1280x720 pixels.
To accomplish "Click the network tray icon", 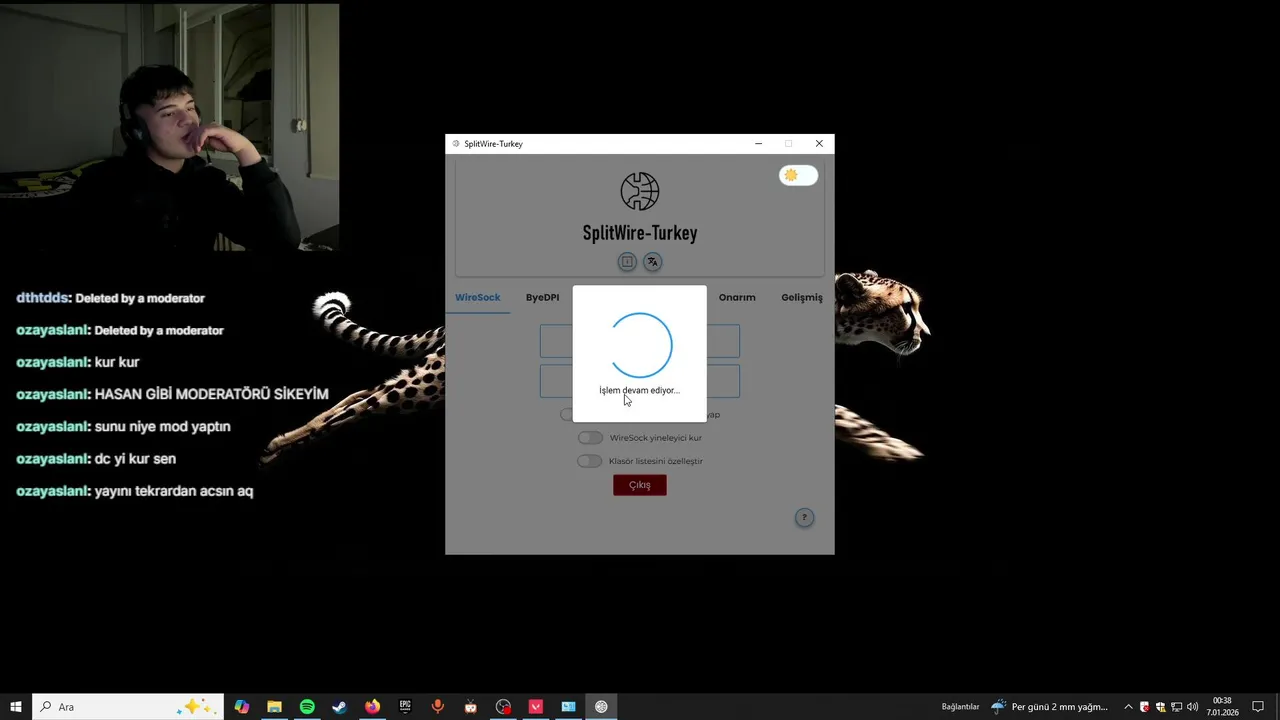I will click(1176, 707).
